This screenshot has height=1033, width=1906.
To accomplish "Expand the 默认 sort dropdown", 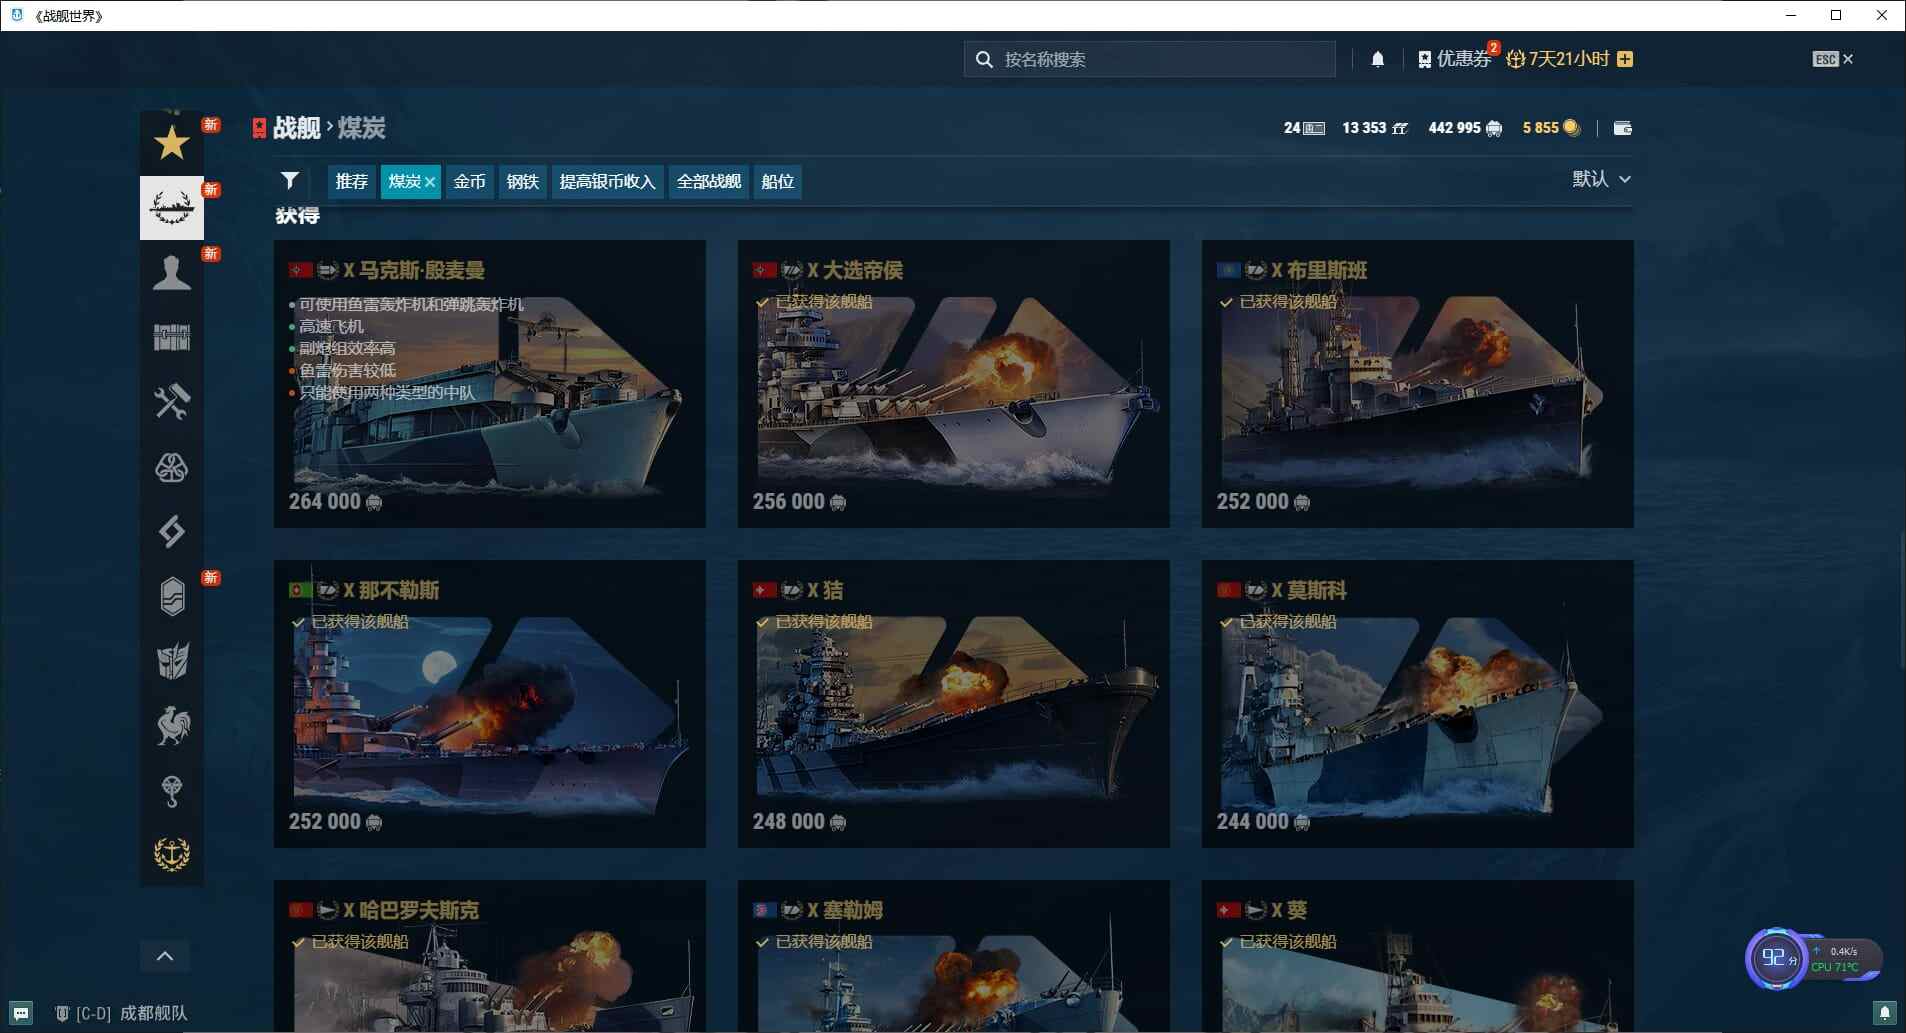I will [1600, 179].
